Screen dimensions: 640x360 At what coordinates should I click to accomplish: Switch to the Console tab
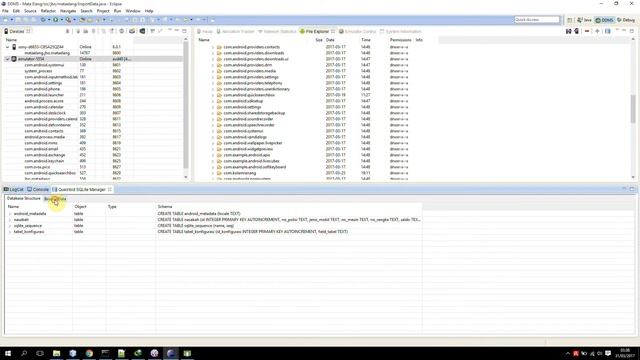click(x=38, y=189)
